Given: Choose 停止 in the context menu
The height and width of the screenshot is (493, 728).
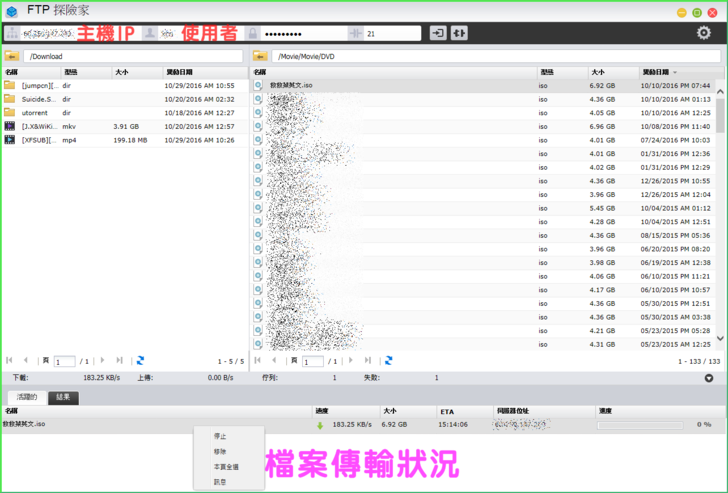Looking at the screenshot, I should click(x=220, y=436).
